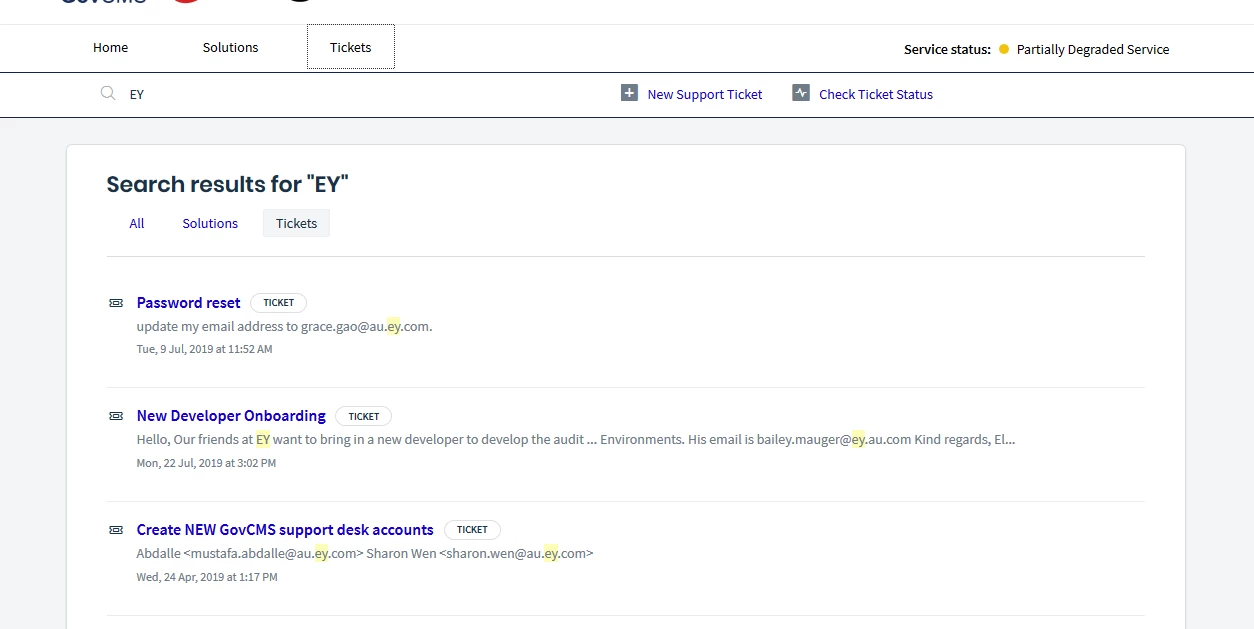Click the plus icon beside New Support Ticket
1254x629 pixels.
(629, 93)
